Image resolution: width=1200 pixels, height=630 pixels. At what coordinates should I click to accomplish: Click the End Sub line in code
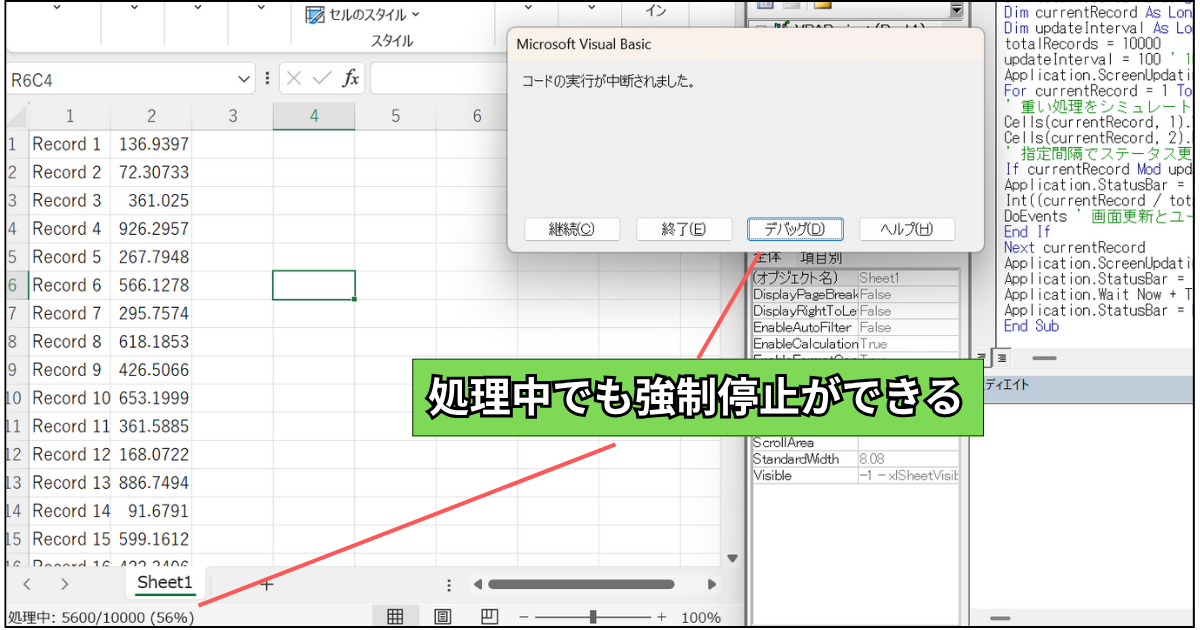pos(1031,326)
